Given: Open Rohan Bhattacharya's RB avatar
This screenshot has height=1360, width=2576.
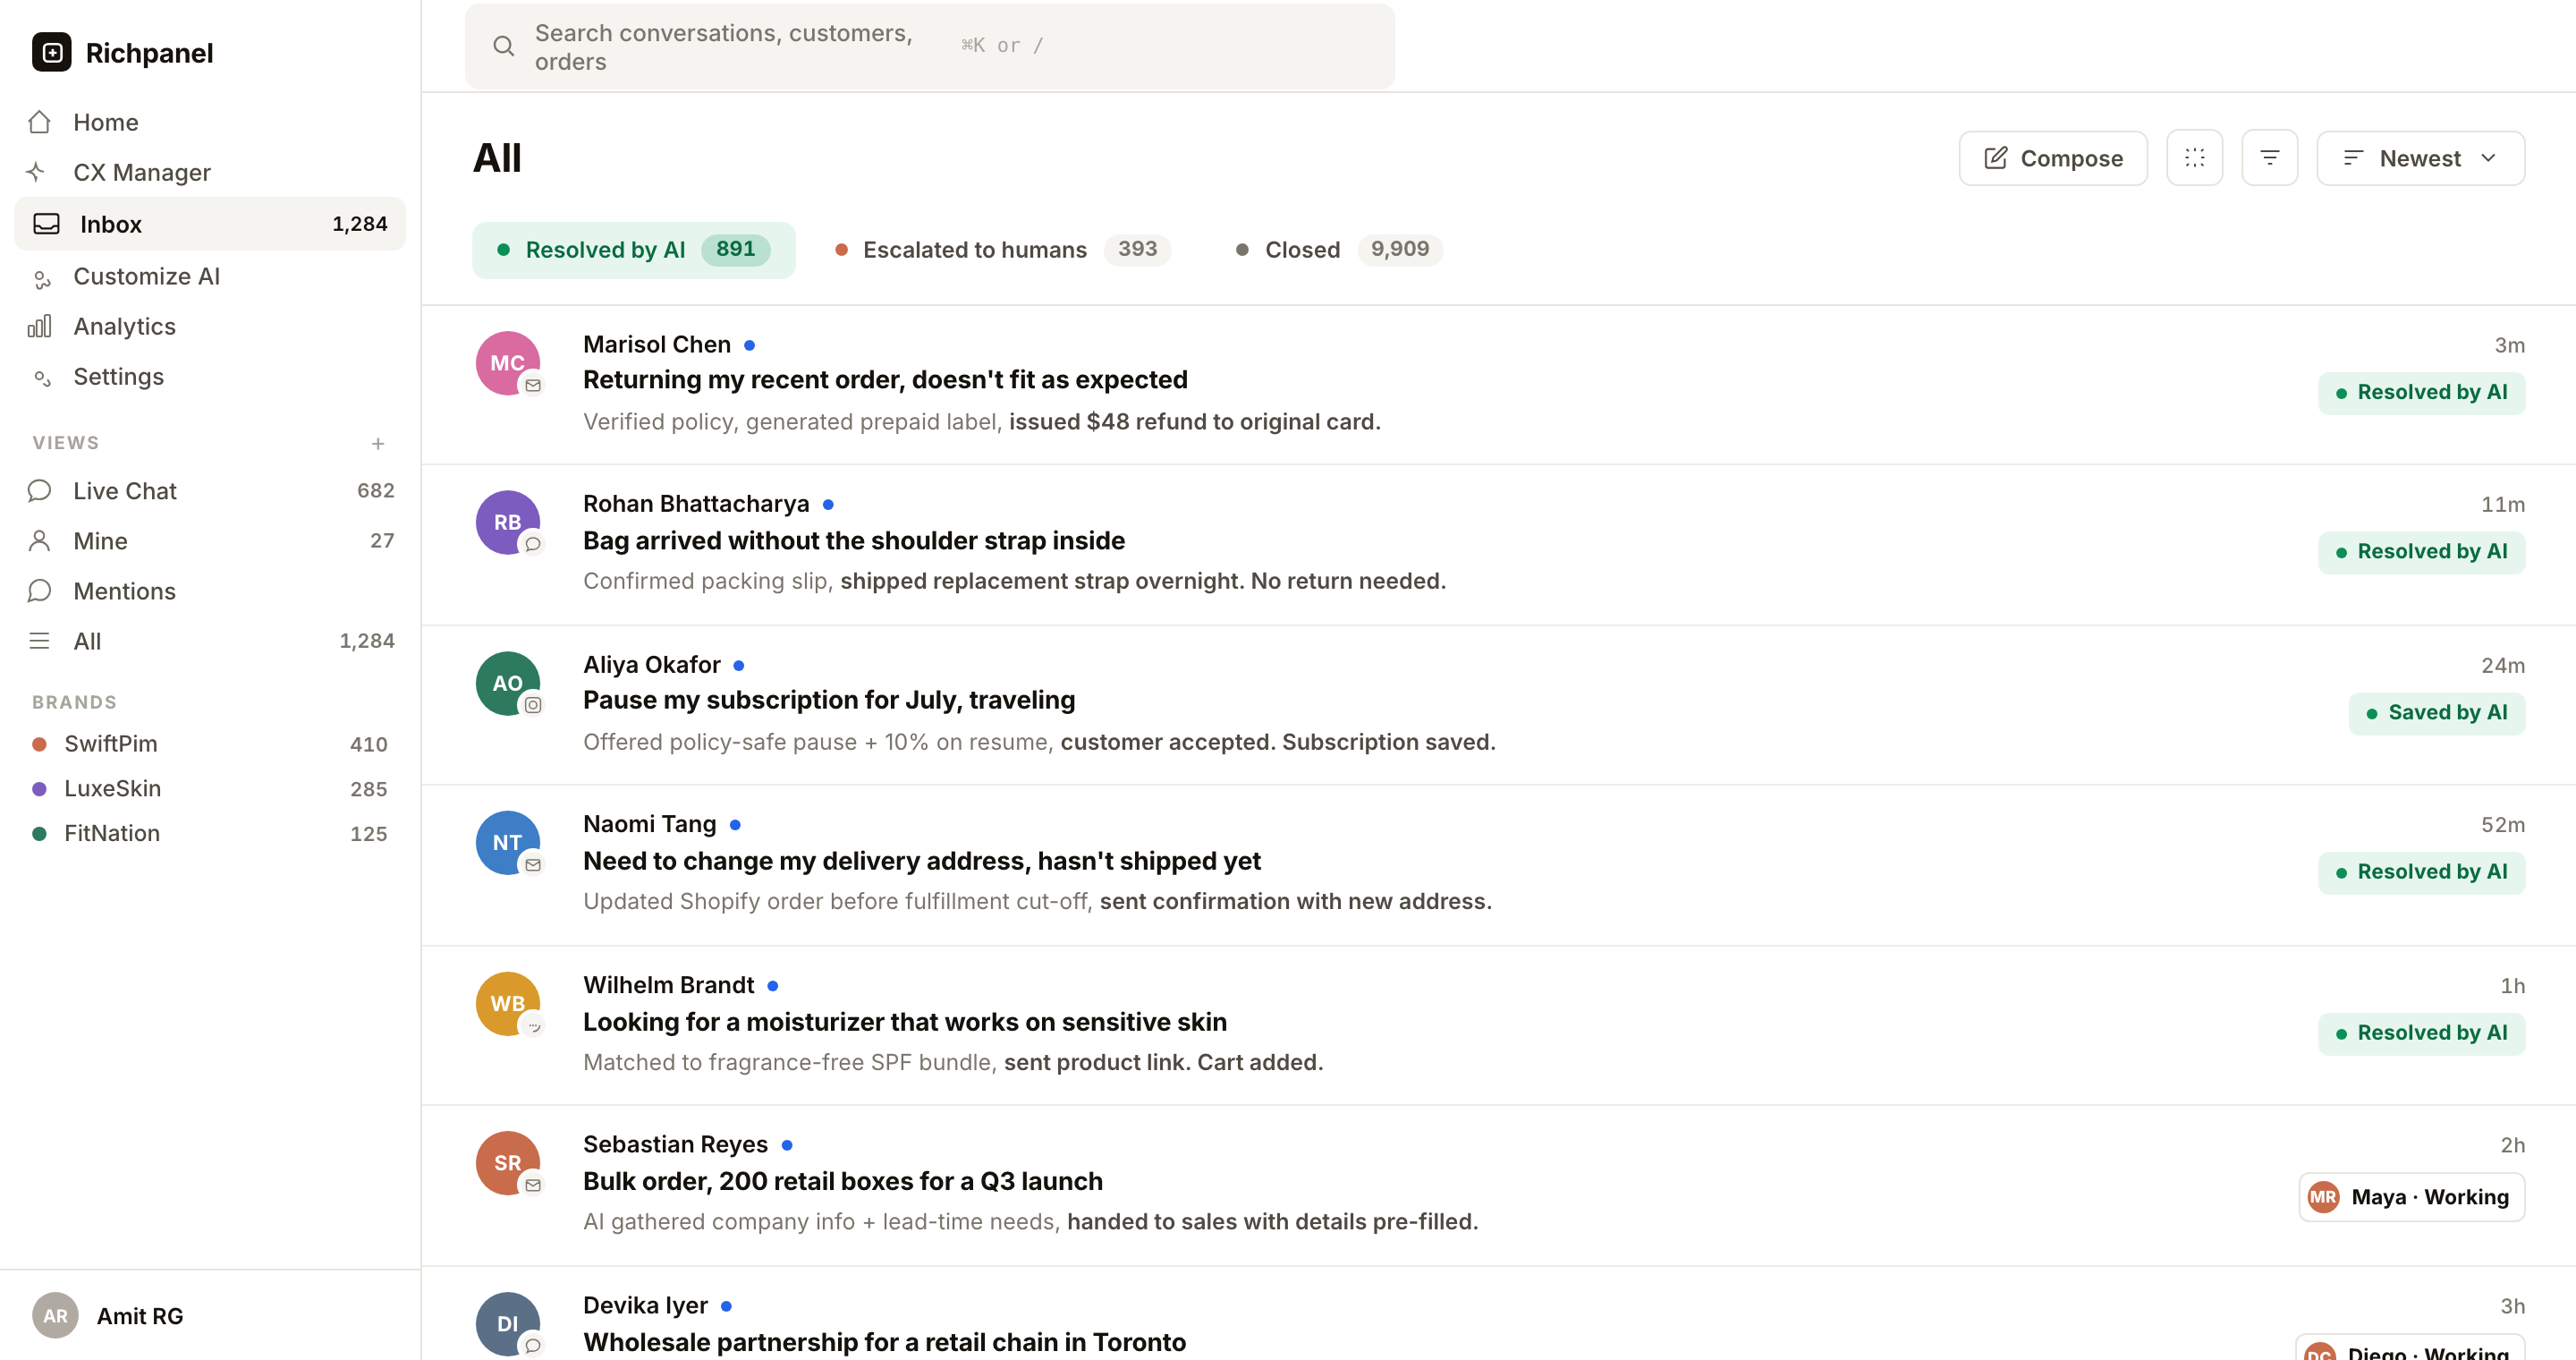Looking at the screenshot, I should 508,522.
